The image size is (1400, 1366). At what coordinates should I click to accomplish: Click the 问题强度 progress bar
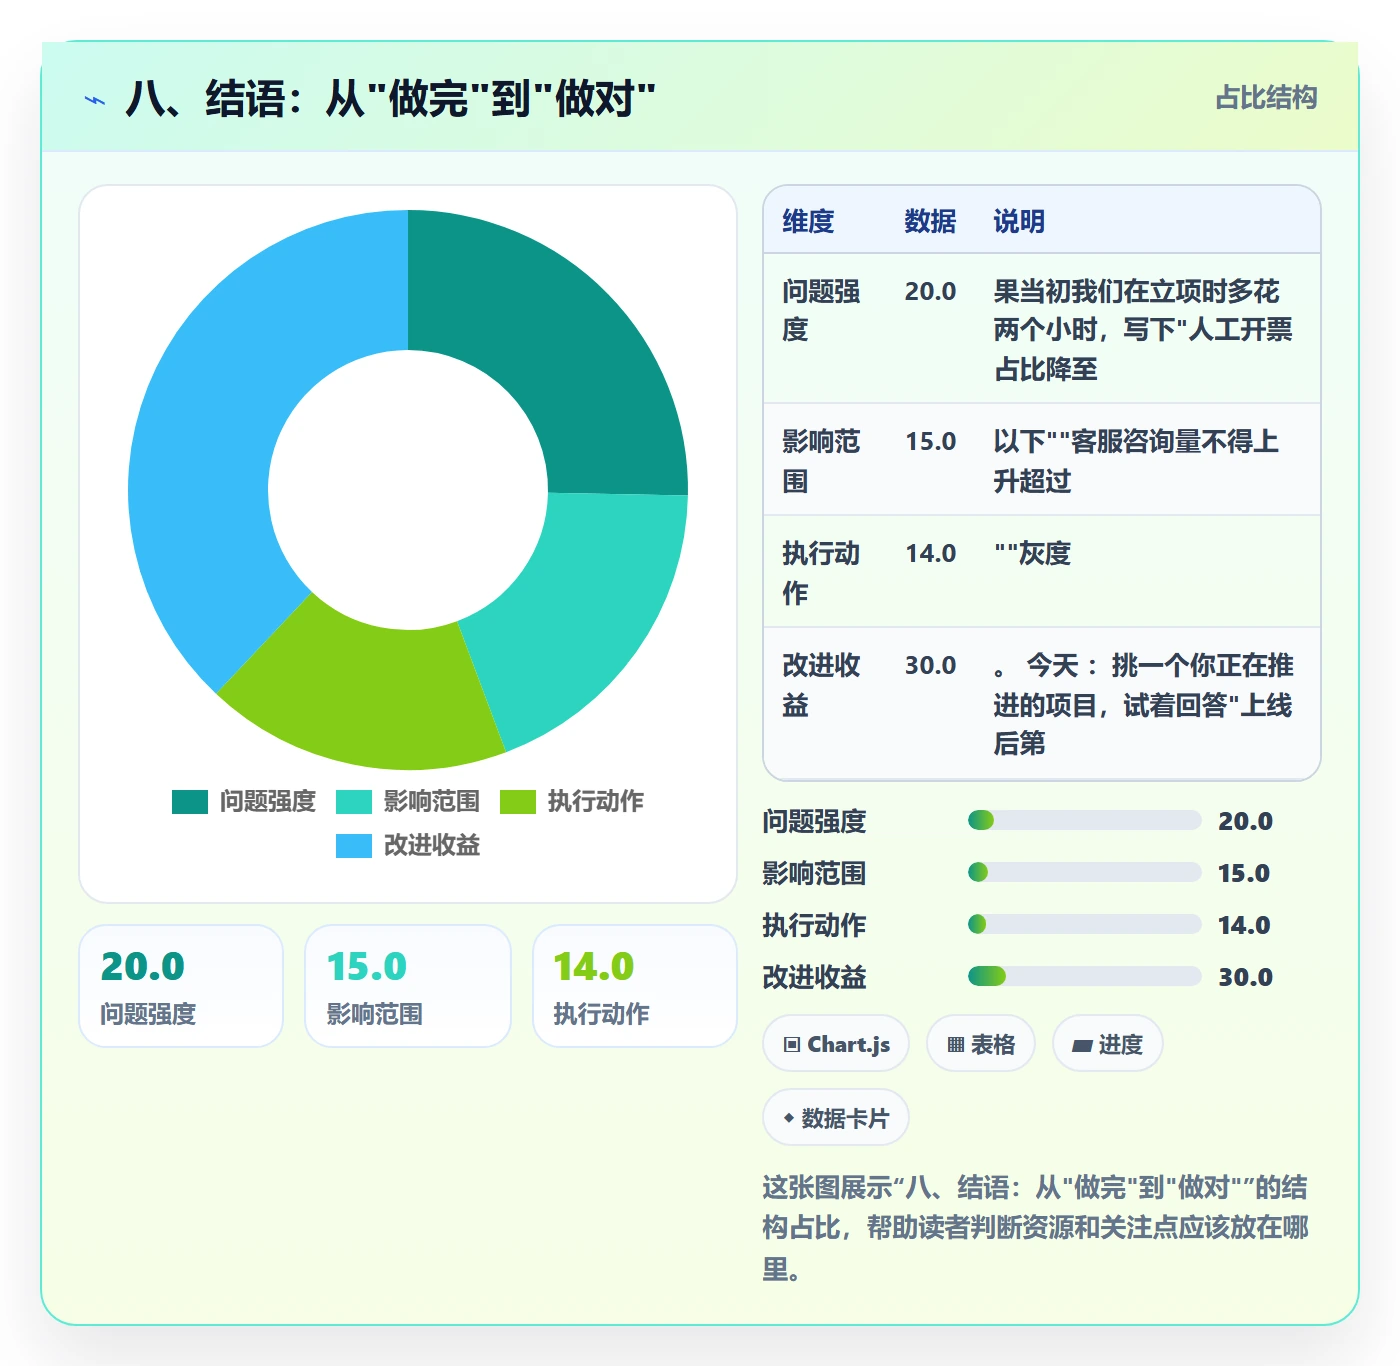pos(1084,821)
